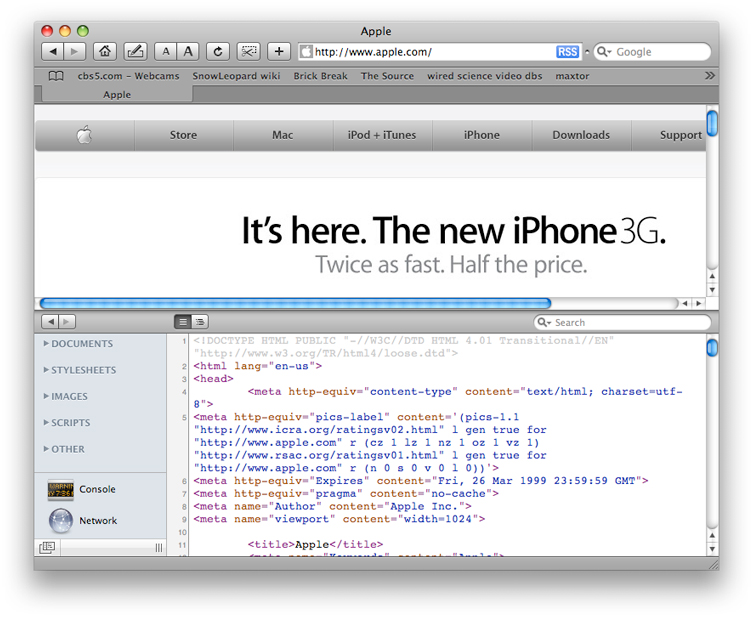Open SnowLeopard wiki bookmark
Viewport: 753px width, 617px height.
point(236,76)
